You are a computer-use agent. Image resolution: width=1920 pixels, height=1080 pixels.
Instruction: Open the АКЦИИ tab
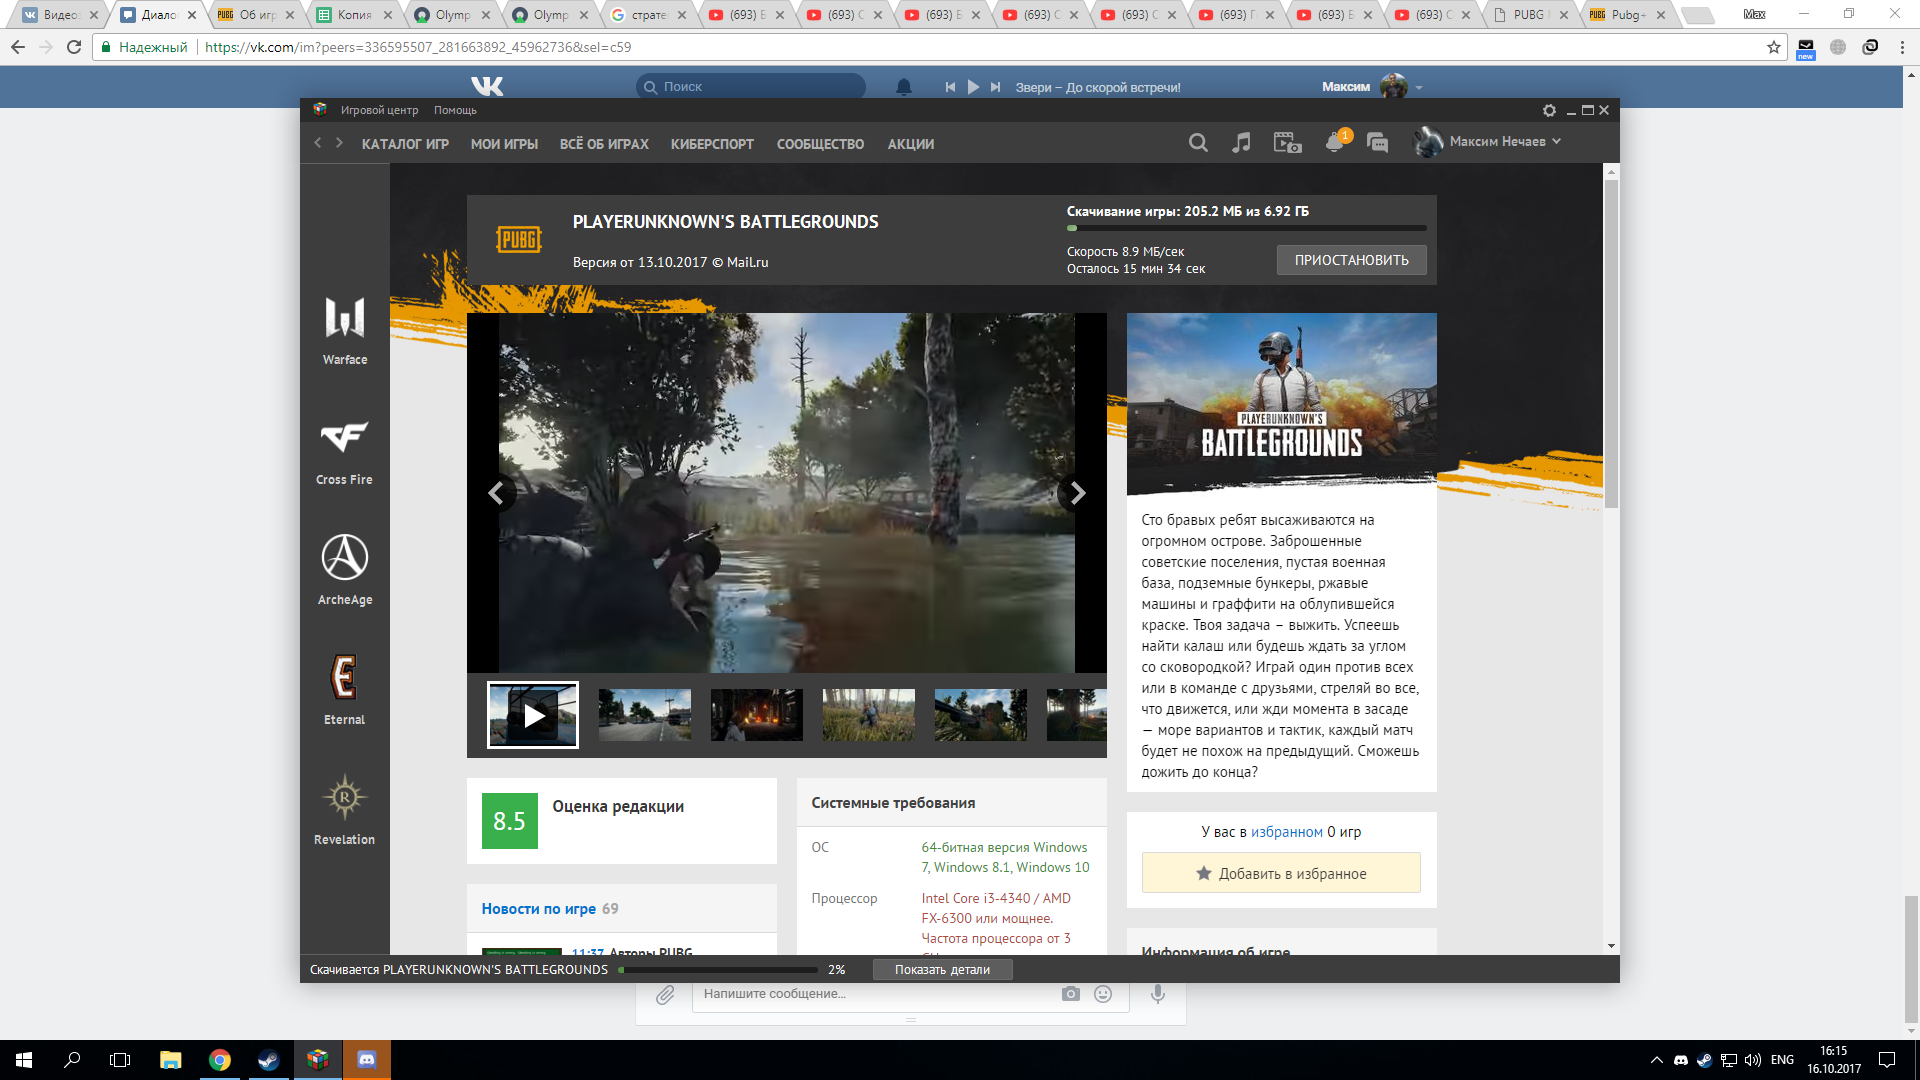(911, 144)
